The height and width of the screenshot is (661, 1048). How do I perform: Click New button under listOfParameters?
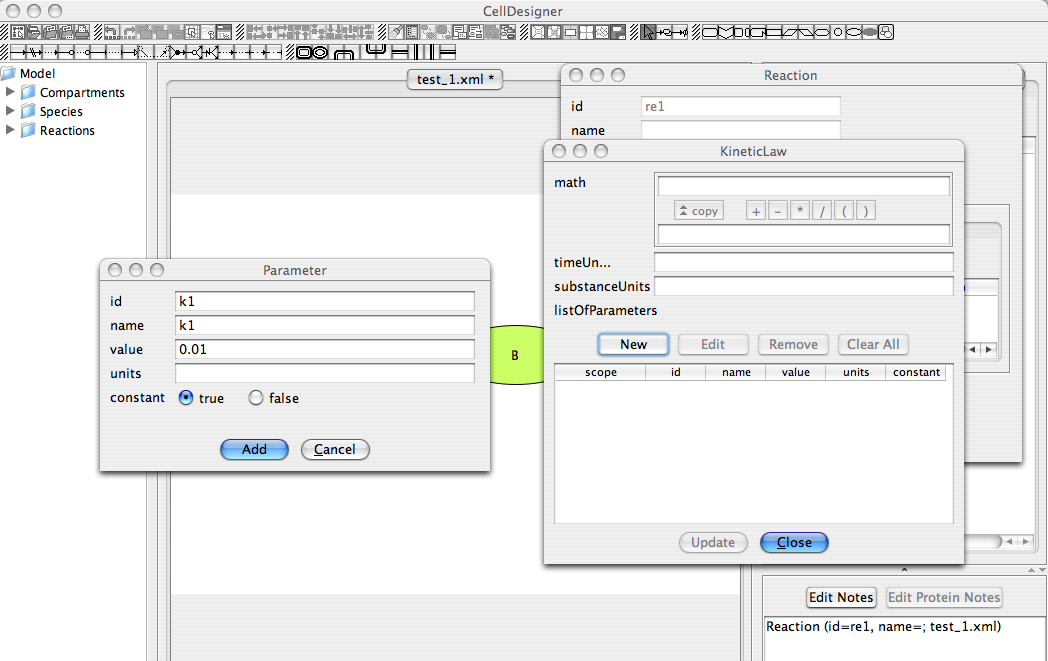[633, 344]
